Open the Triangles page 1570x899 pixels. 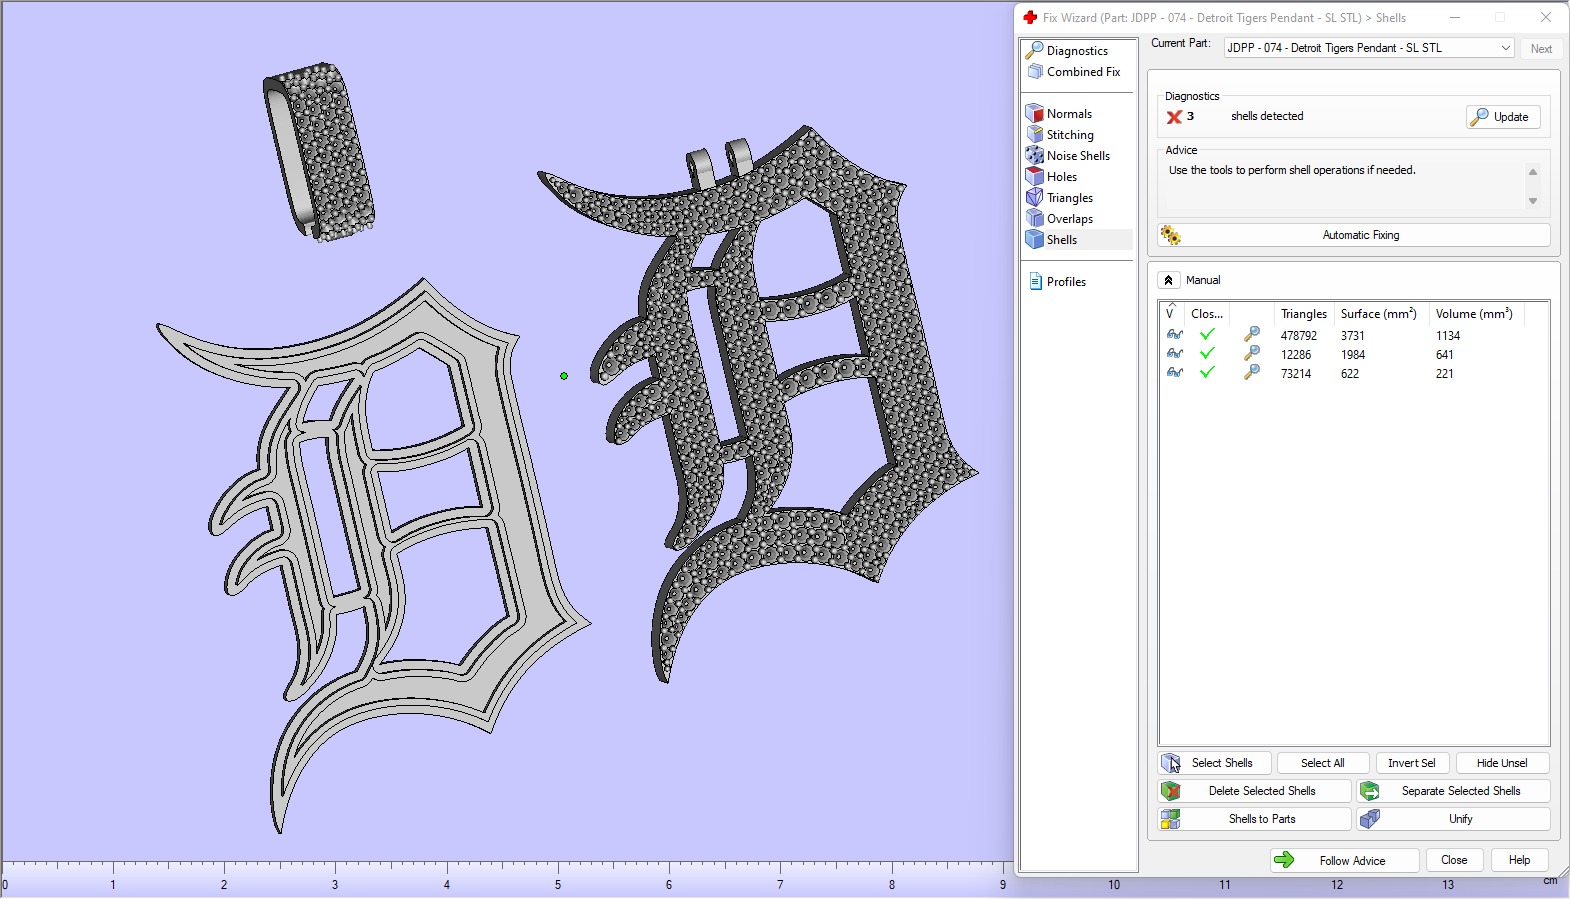(1069, 198)
